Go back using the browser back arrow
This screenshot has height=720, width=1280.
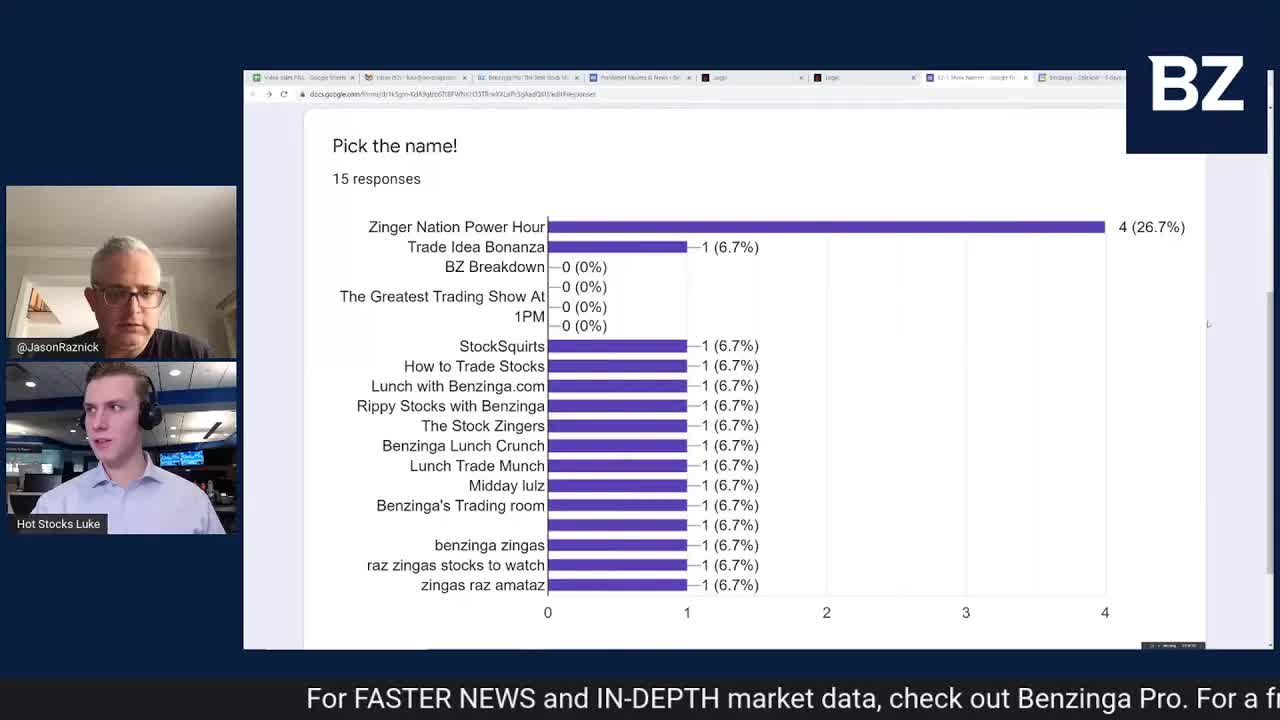(x=253, y=94)
